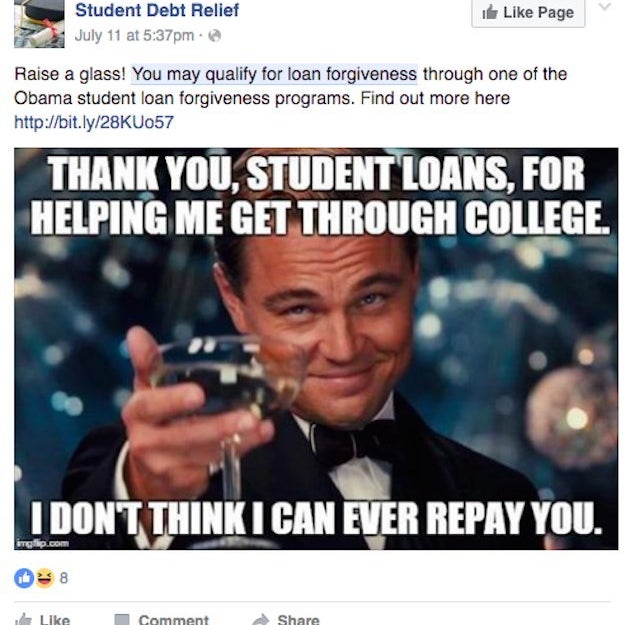Image resolution: width=625 pixels, height=625 pixels.
Task: Click the Haha laughing reaction emoji
Action: [x=42, y=577]
